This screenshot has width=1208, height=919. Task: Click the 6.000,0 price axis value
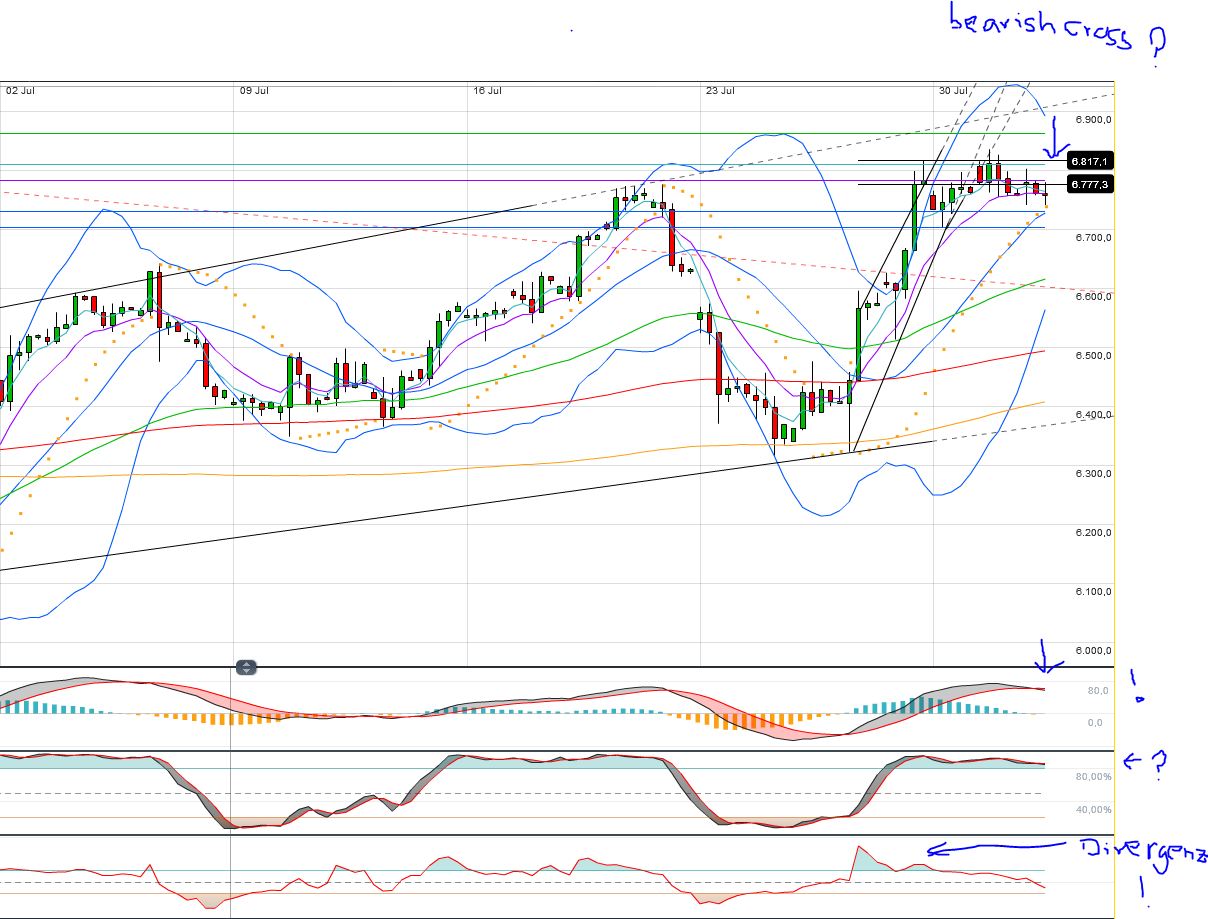tap(1092, 651)
